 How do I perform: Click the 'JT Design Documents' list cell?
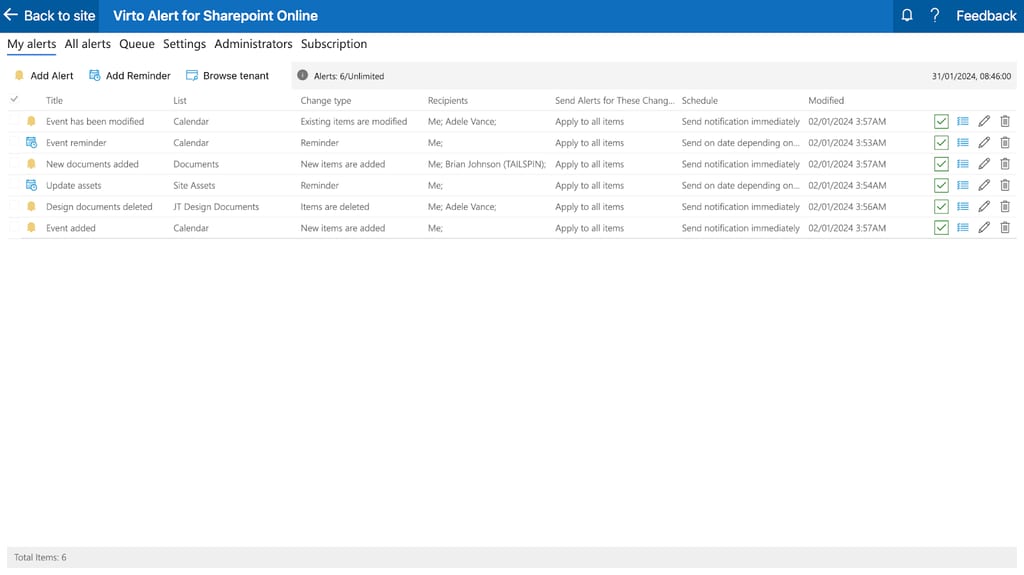click(x=216, y=206)
